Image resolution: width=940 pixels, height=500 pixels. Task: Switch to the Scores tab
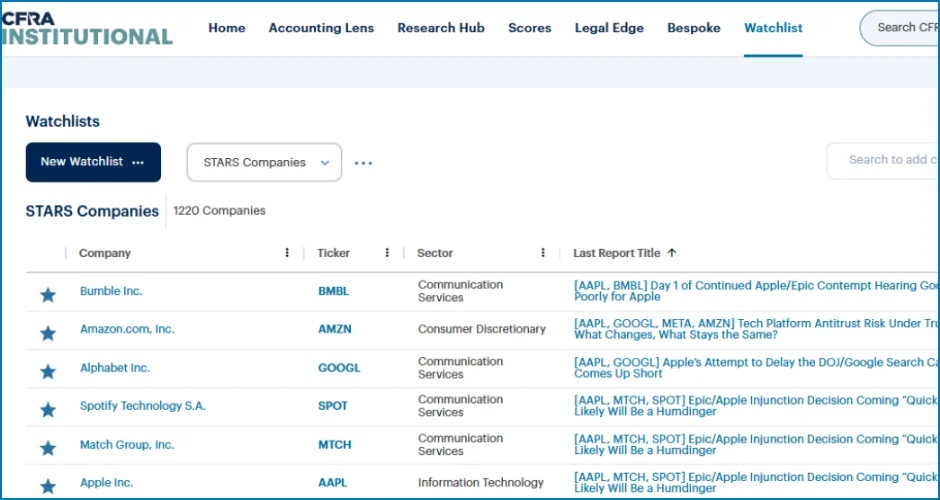click(530, 28)
